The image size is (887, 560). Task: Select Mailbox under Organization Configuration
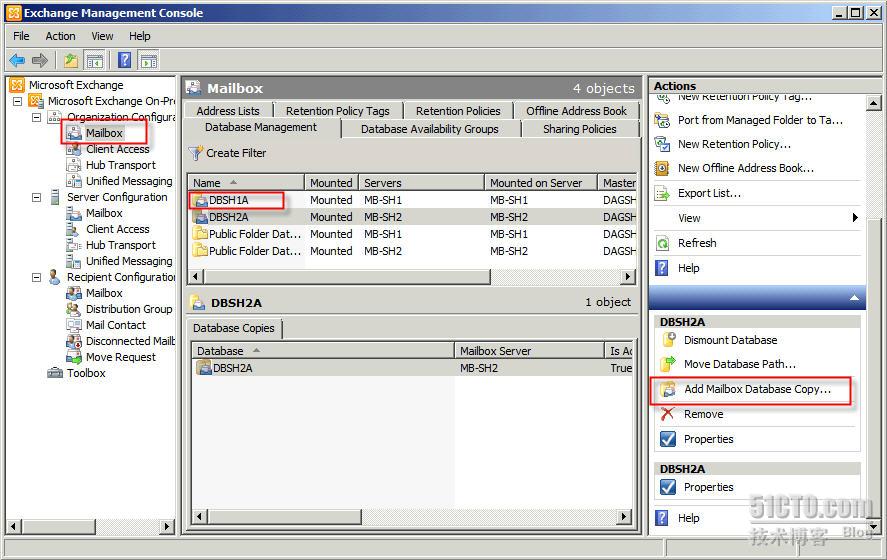(x=104, y=133)
